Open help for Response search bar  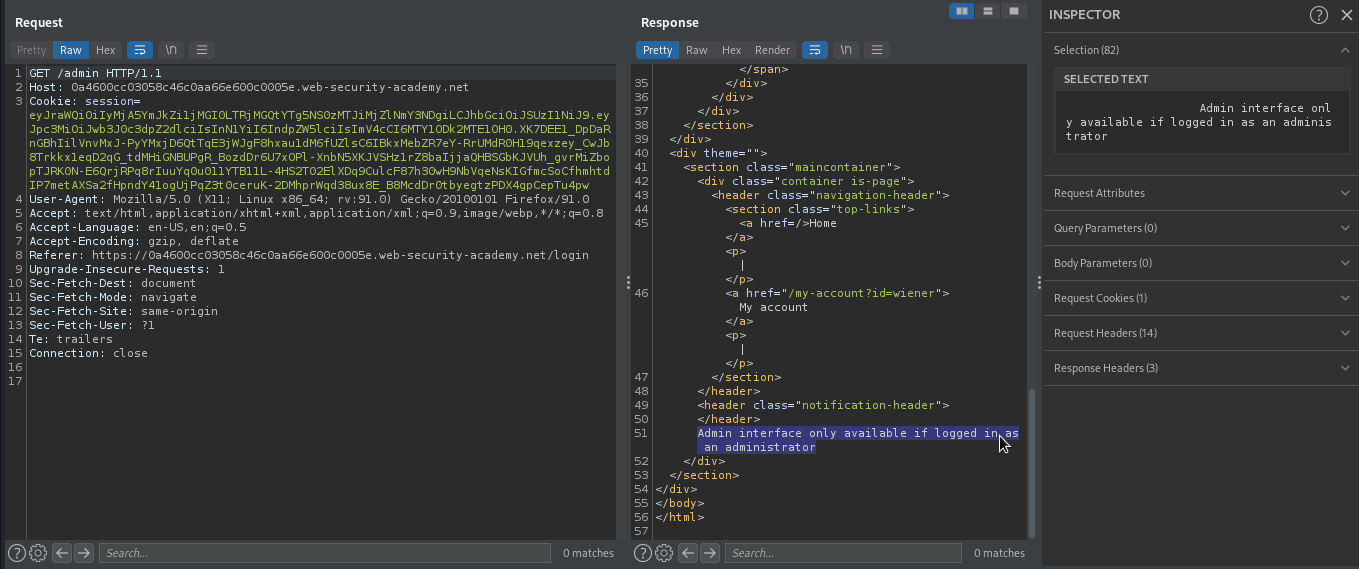[642, 553]
